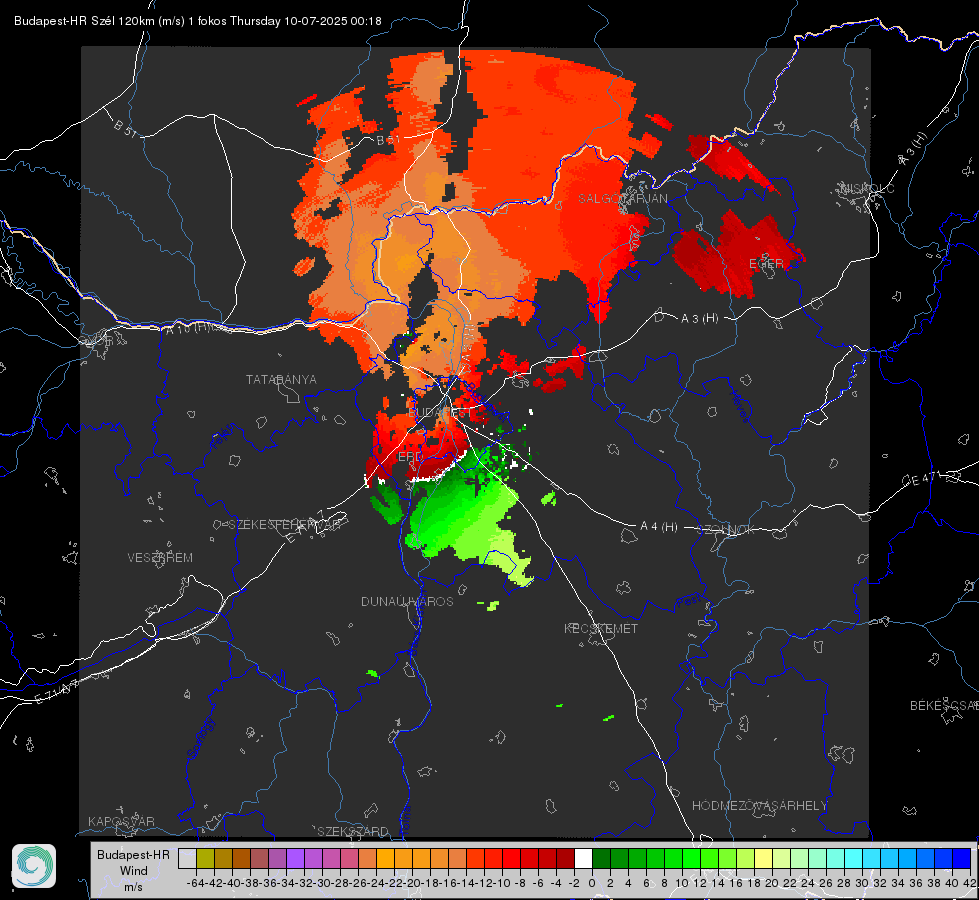Select the KECSKEMÉT city label
Image resolution: width=979 pixels, height=900 pixels.
(x=601, y=628)
